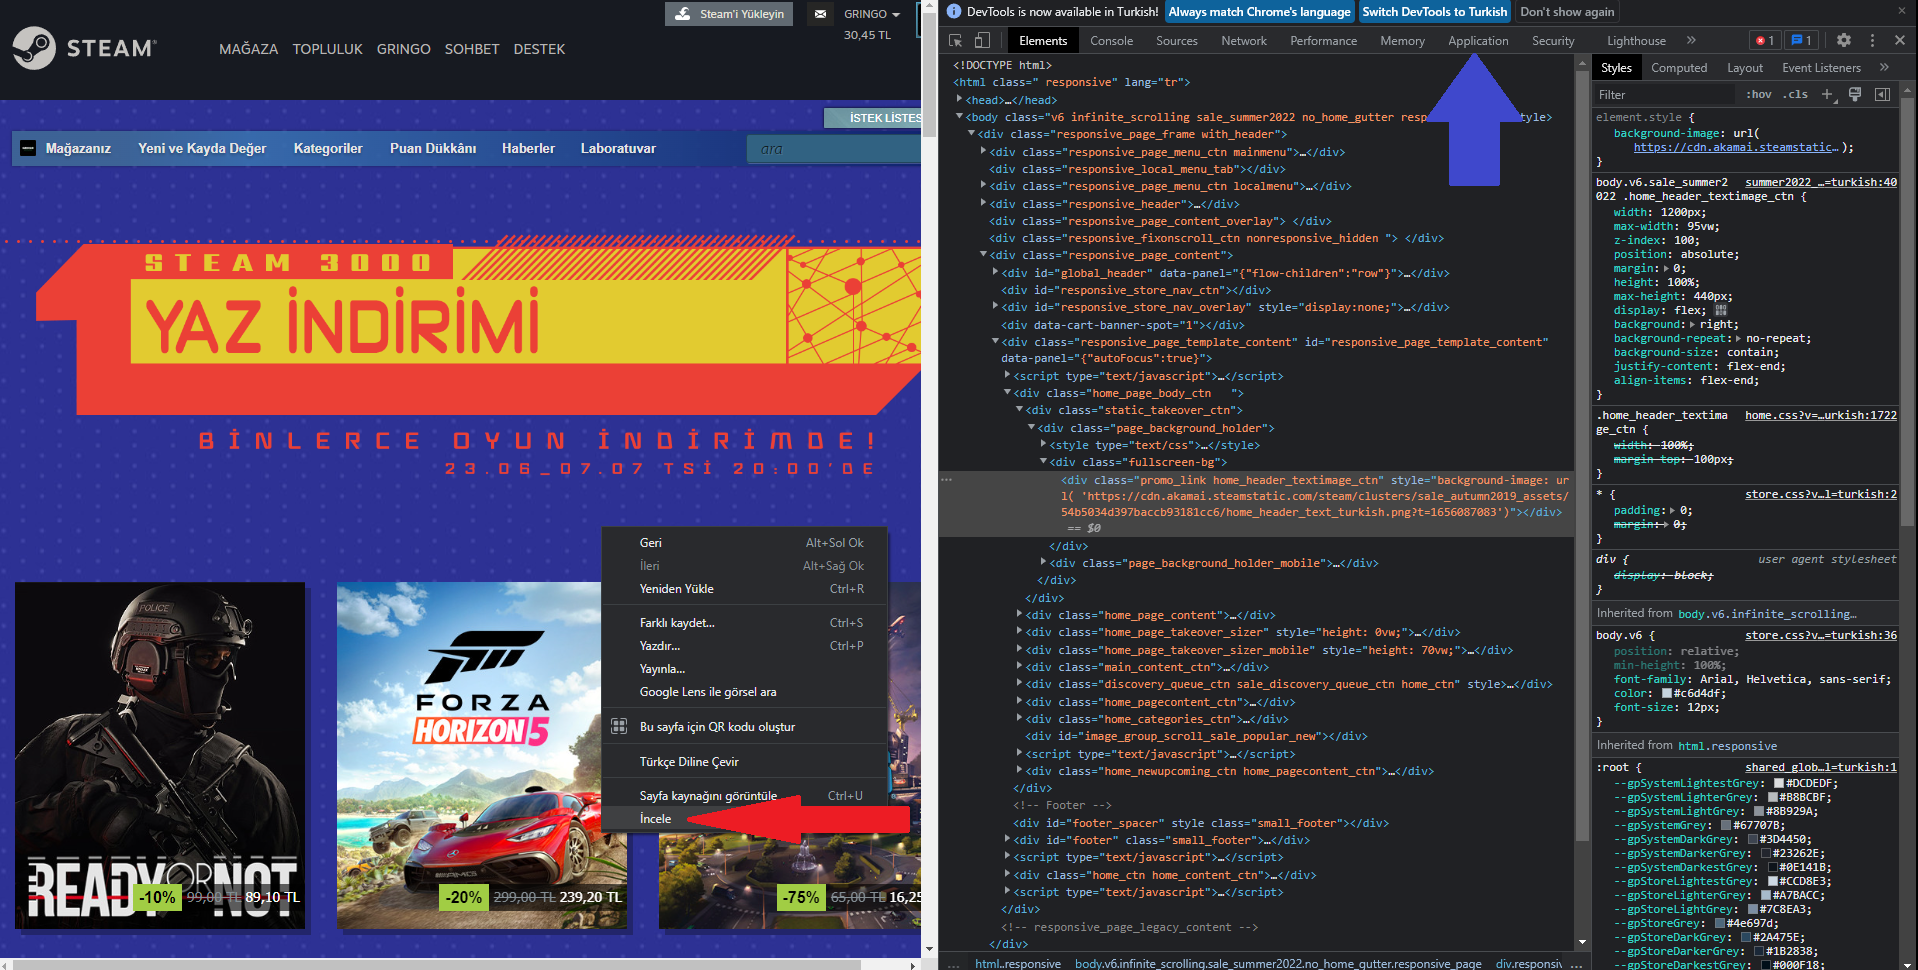
Task: Toggle the .cls element classes button
Action: (x=1797, y=94)
